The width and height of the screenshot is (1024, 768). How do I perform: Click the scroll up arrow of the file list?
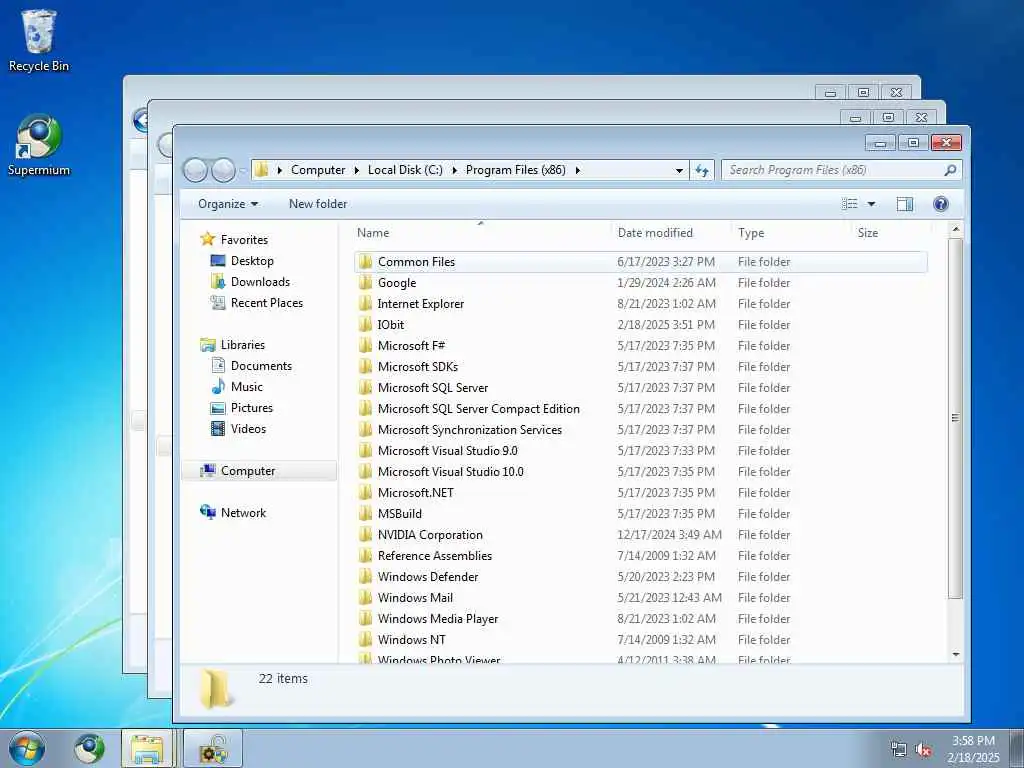[955, 229]
